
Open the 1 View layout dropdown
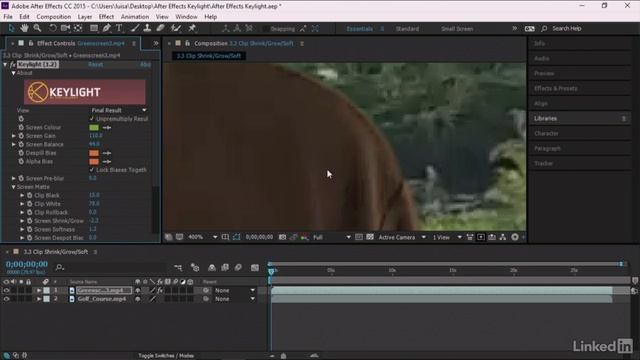pyautogui.click(x=447, y=237)
